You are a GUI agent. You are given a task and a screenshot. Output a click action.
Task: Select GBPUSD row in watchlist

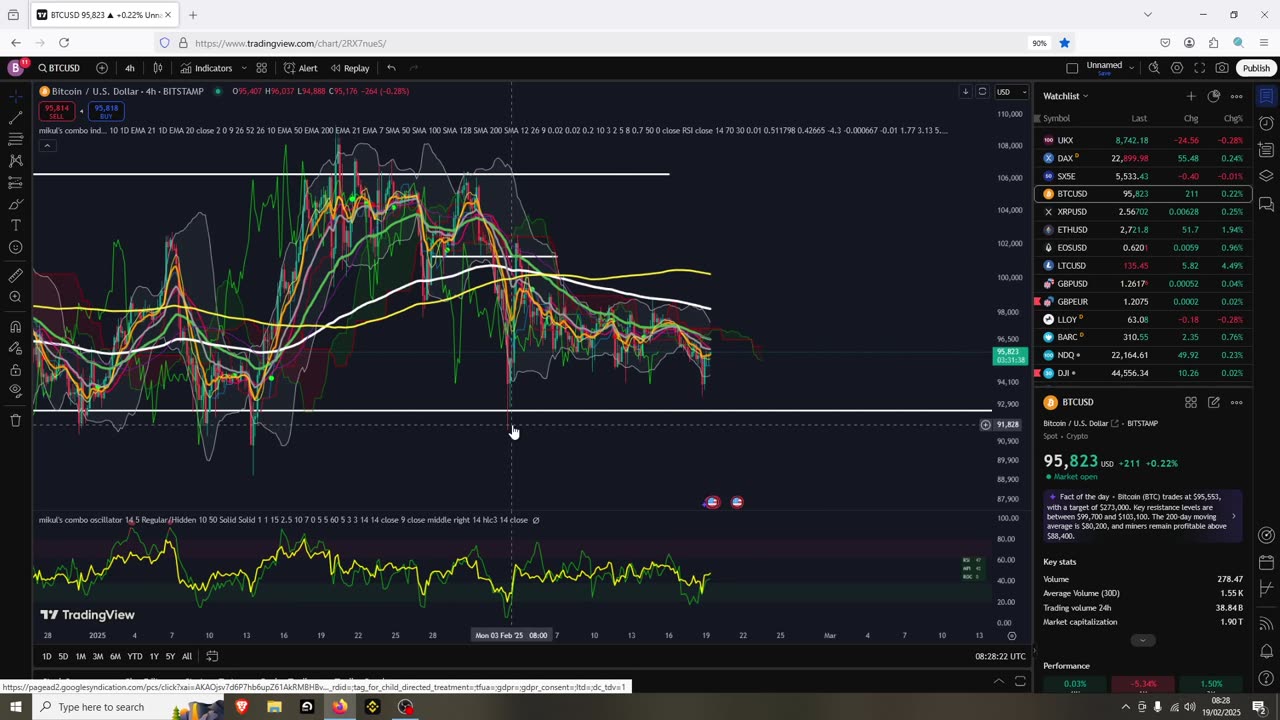pyautogui.click(x=1143, y=284)
